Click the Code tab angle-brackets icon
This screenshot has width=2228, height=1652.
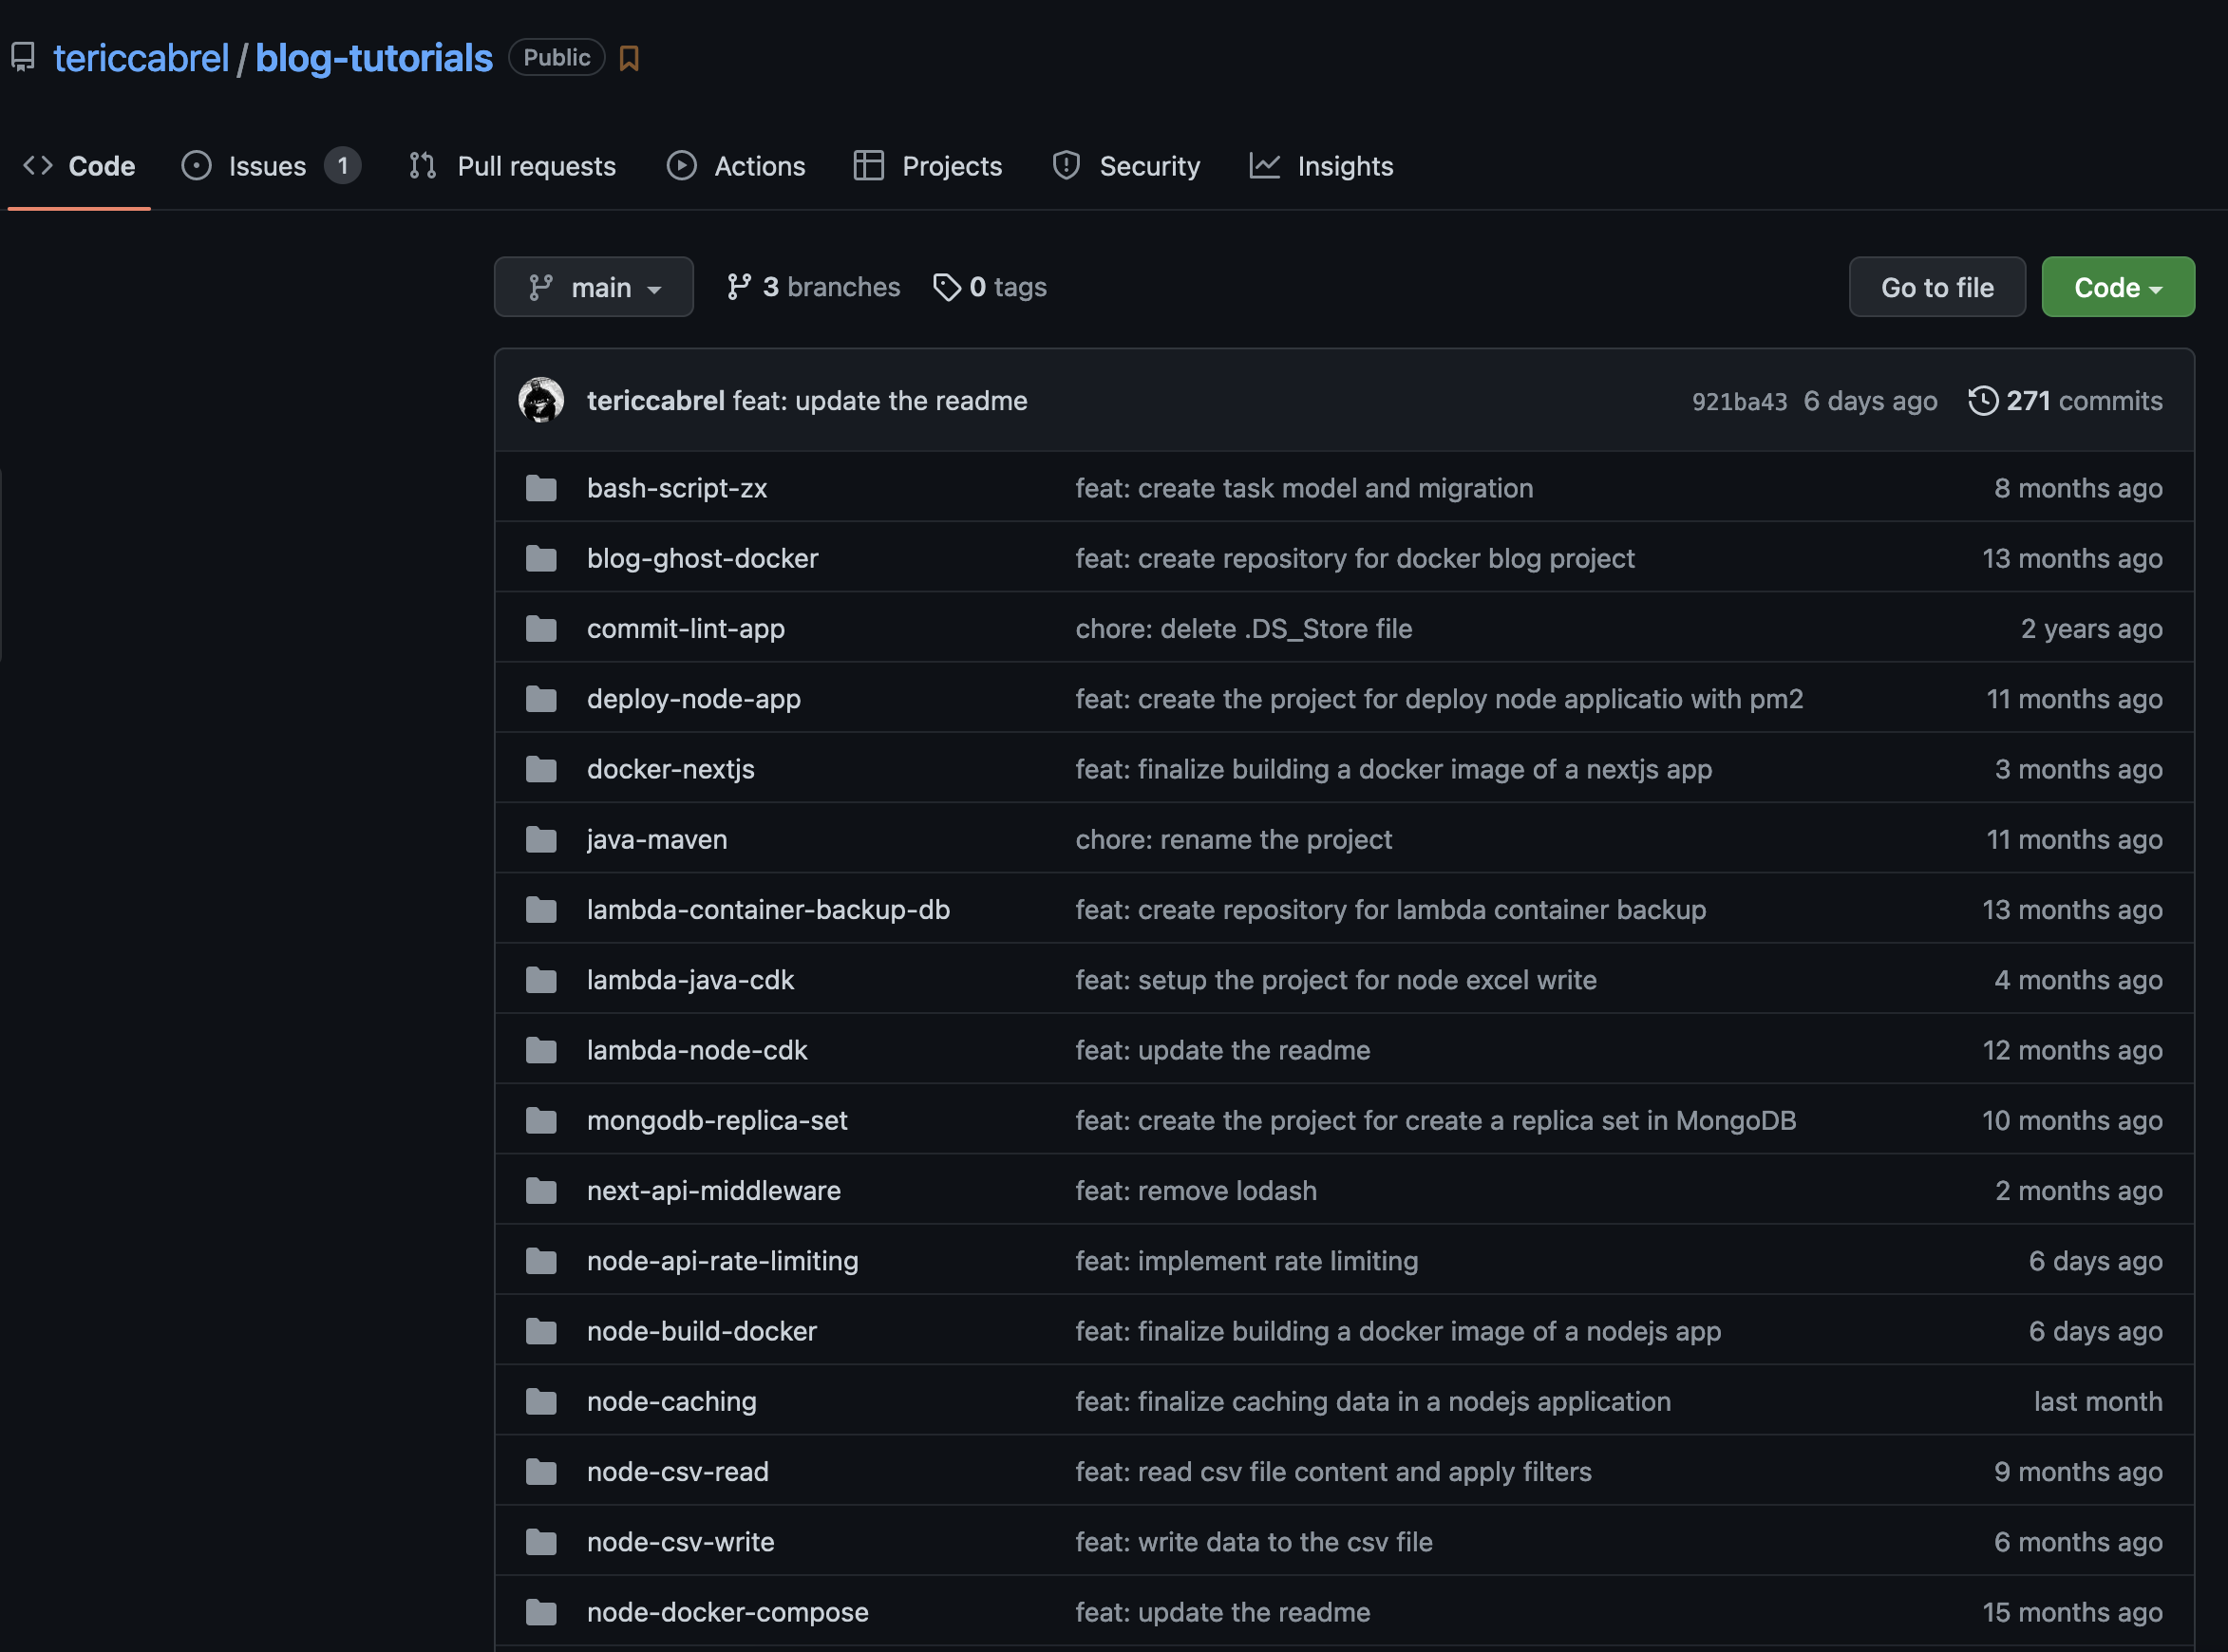pyautogui.click(x=38, y=166)
